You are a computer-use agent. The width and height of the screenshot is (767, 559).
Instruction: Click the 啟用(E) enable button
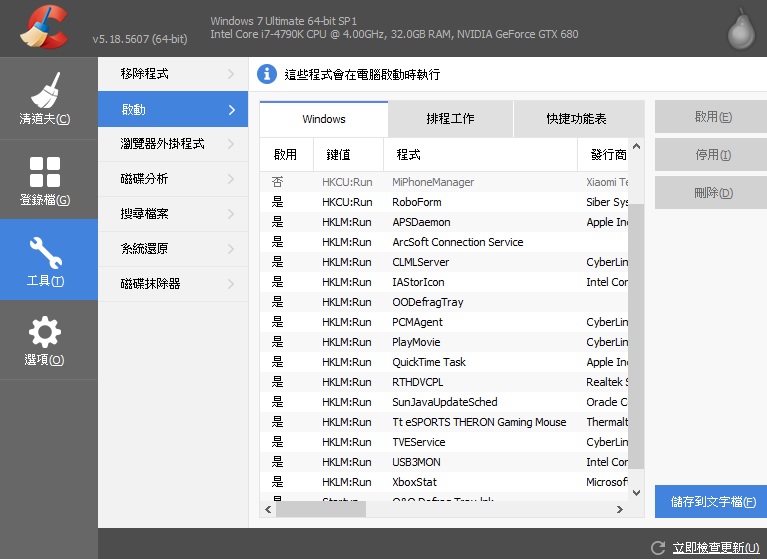(713, 117)
